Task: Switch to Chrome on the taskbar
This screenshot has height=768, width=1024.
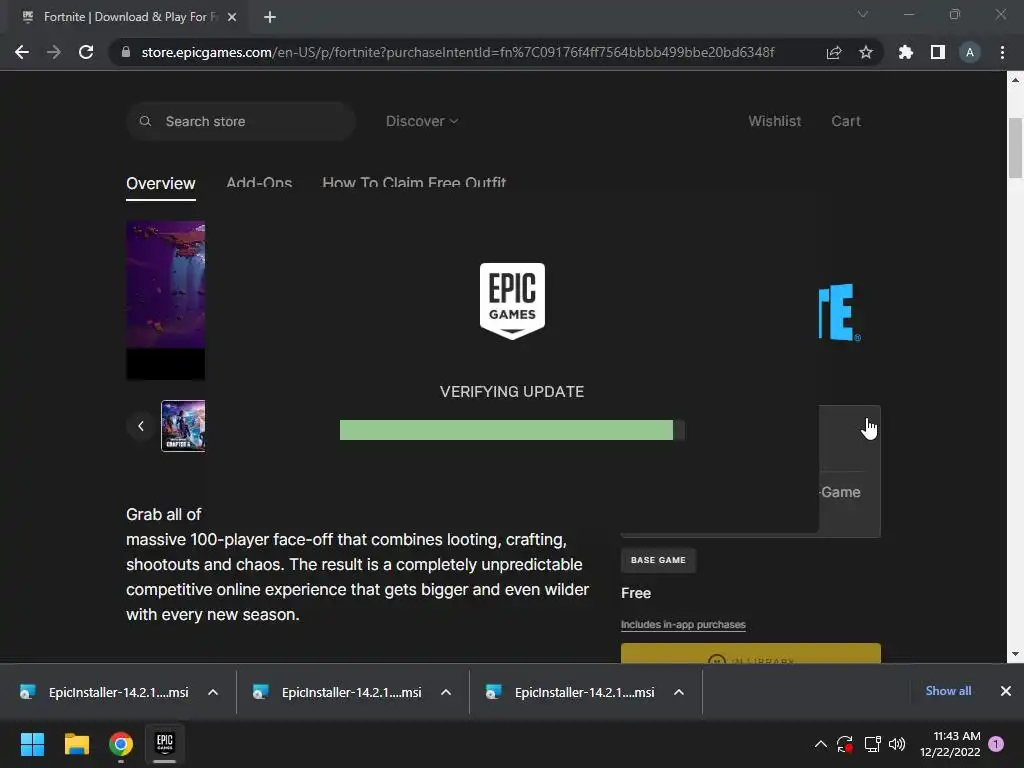Action: tap(121, 744)
